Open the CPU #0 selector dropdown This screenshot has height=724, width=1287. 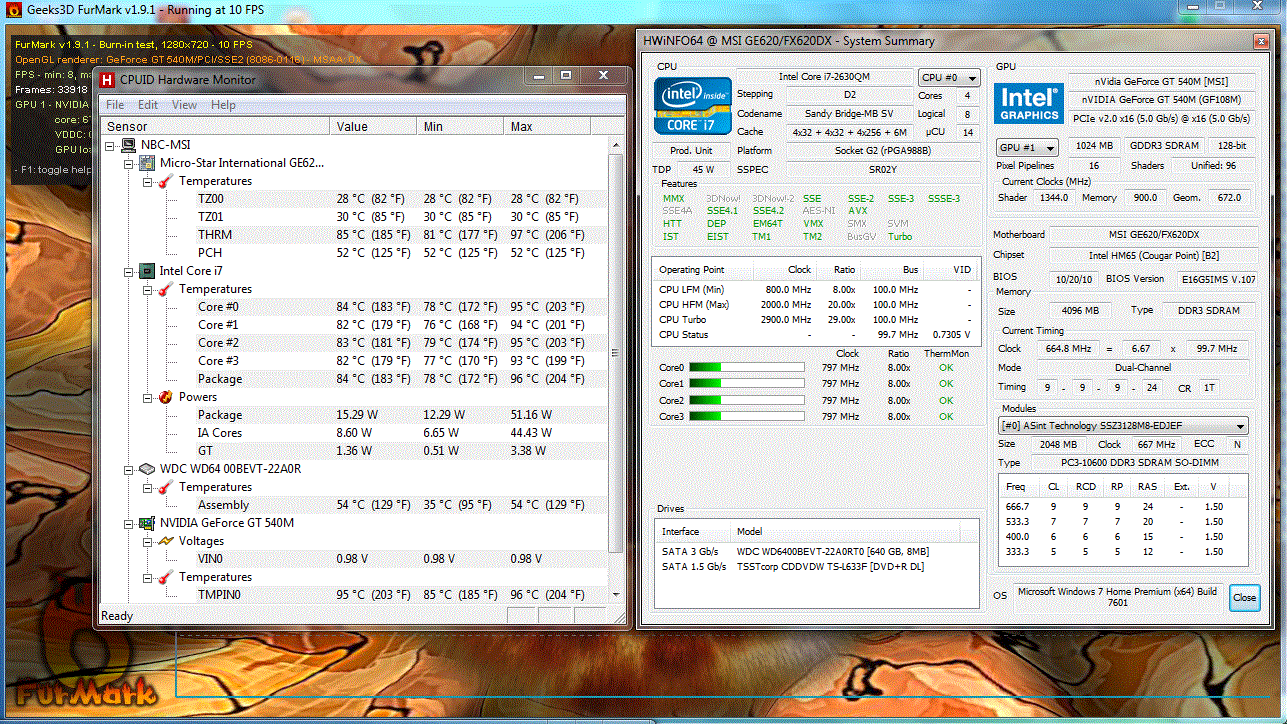pos(949,77)
